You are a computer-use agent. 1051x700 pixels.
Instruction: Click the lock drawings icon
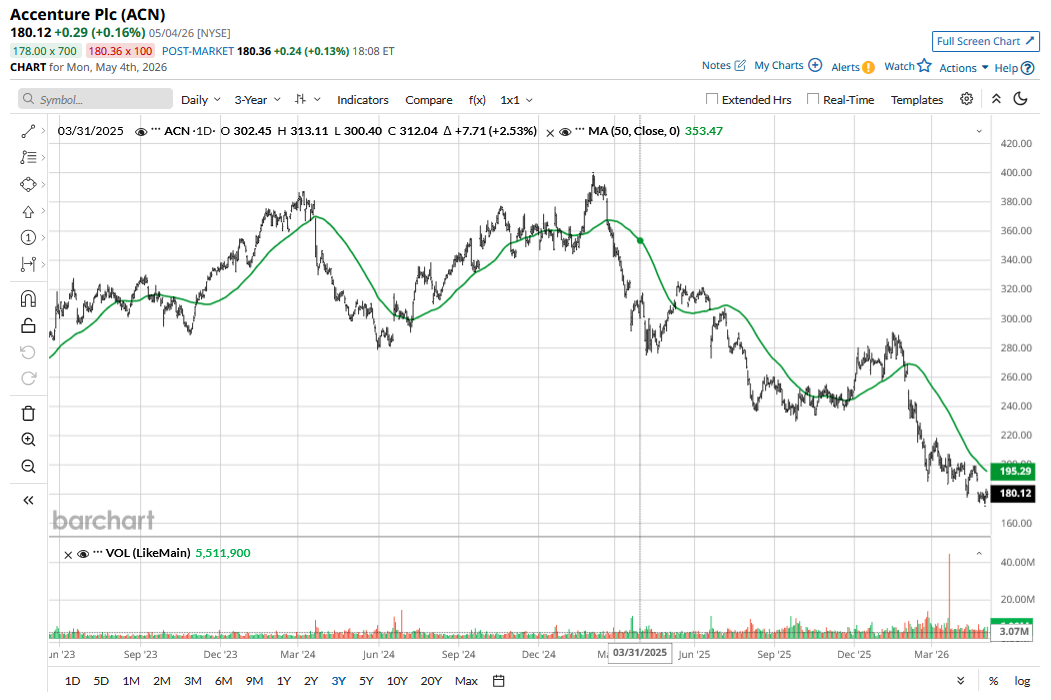coord(28,326)
